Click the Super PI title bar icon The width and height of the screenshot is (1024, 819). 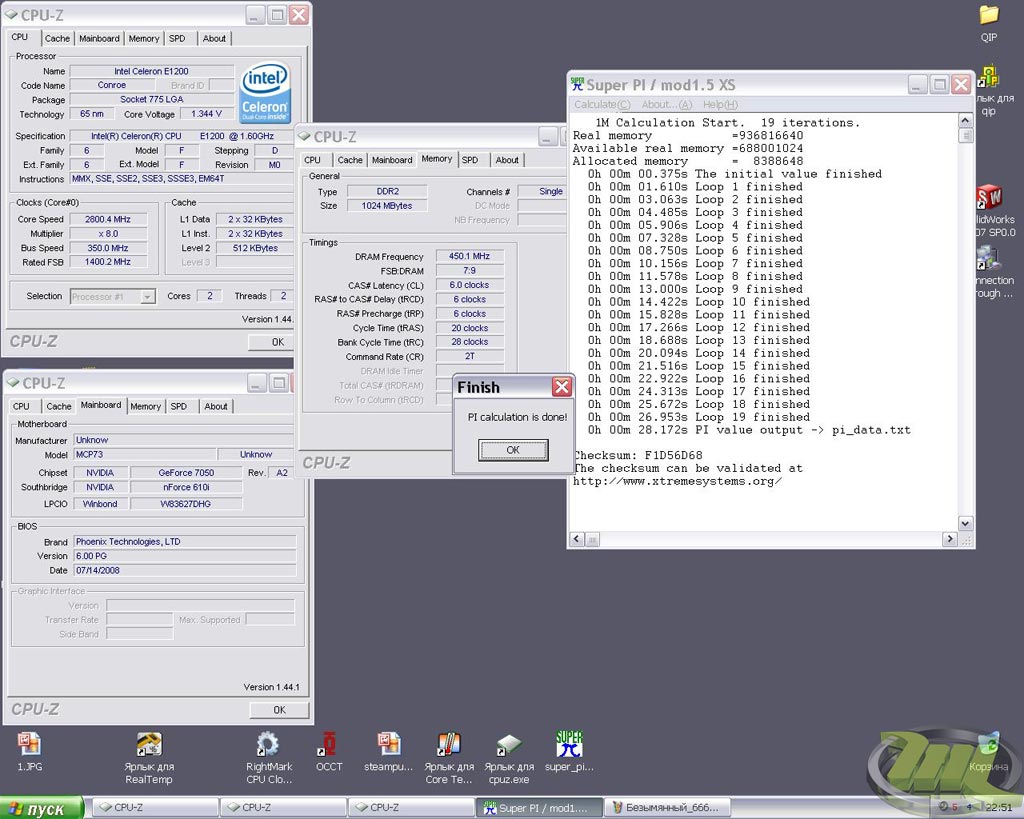(x=577, y=84)
